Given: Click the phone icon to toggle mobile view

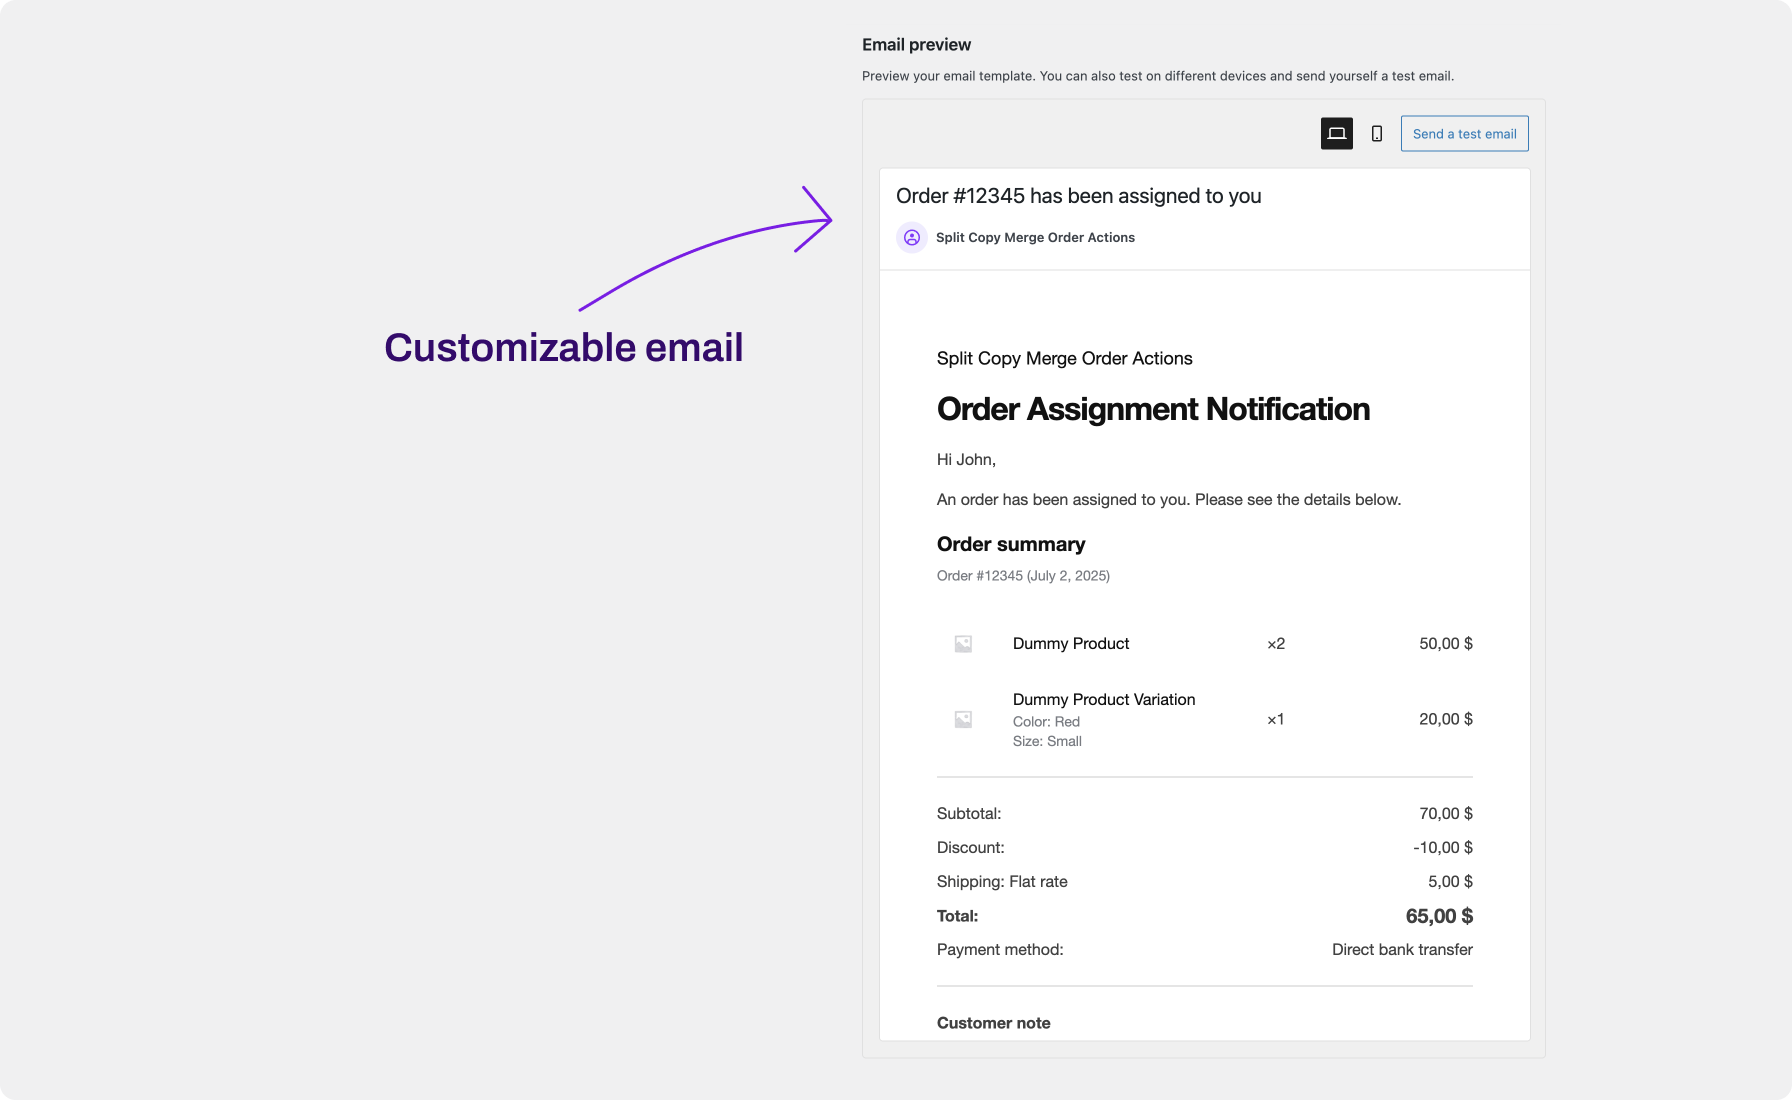Looking at the screenshot, I should coord(1377,133).
